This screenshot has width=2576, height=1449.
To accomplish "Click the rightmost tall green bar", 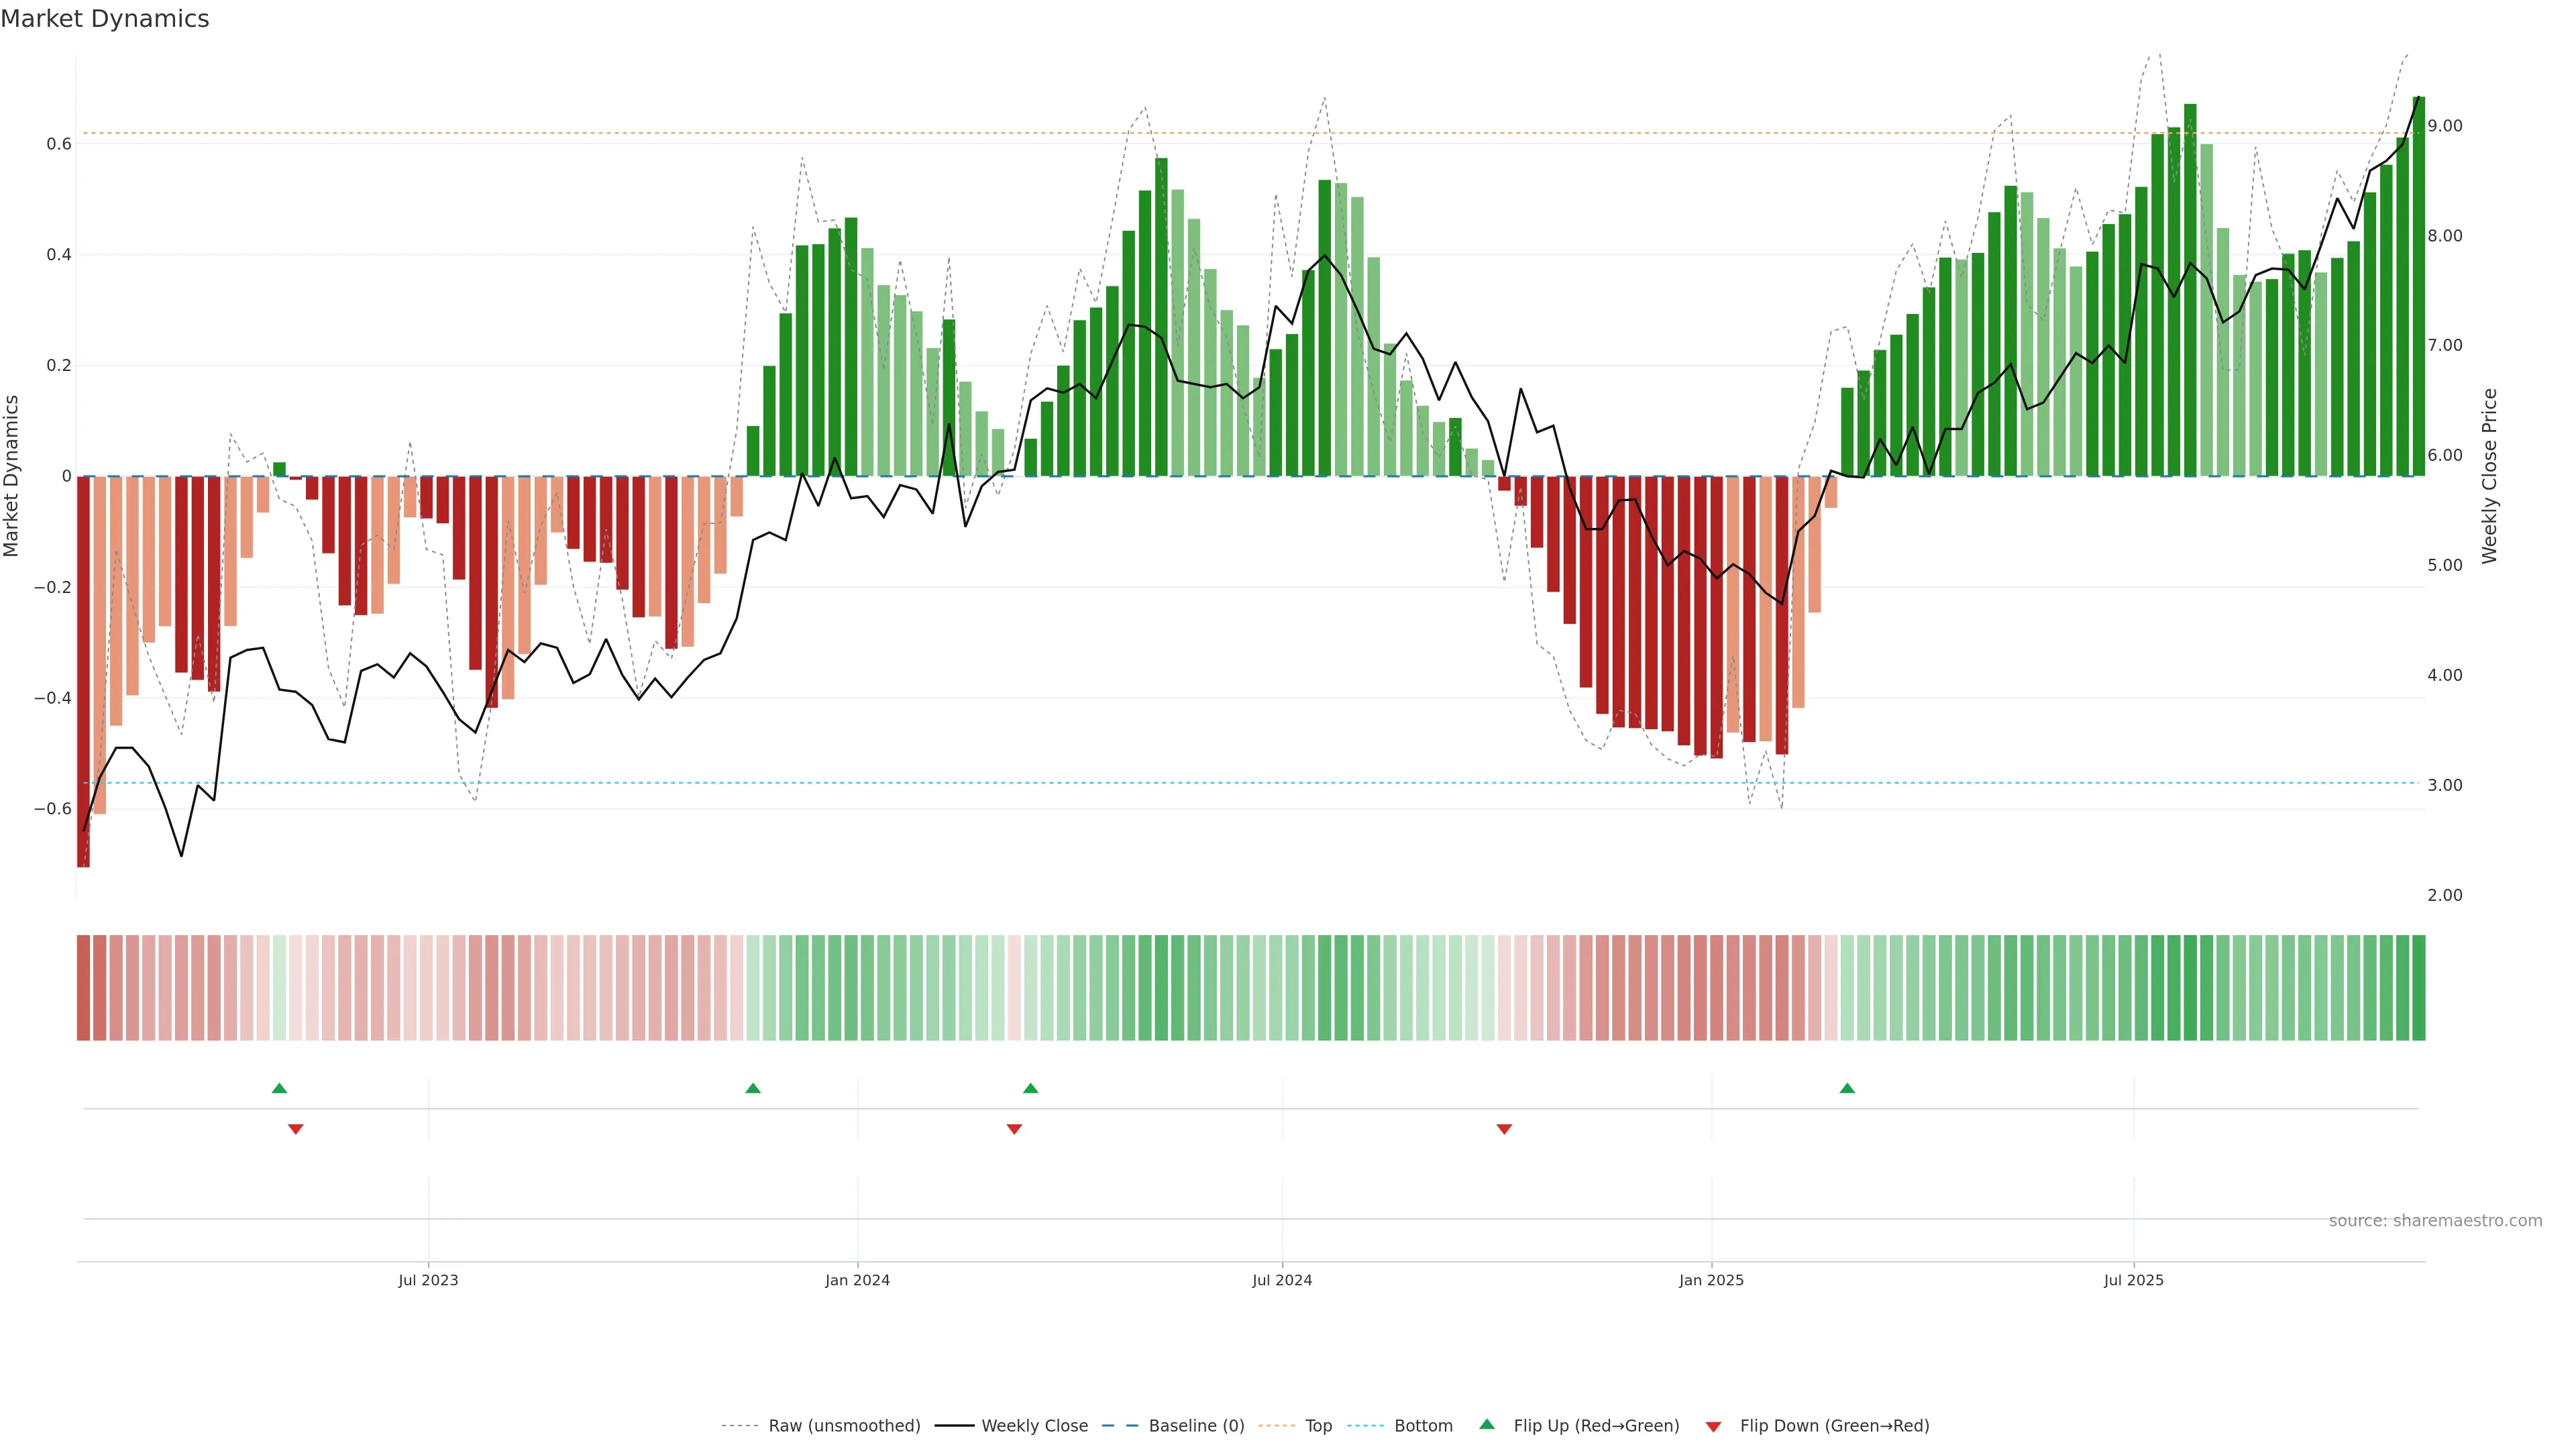I will (2418, 290).
